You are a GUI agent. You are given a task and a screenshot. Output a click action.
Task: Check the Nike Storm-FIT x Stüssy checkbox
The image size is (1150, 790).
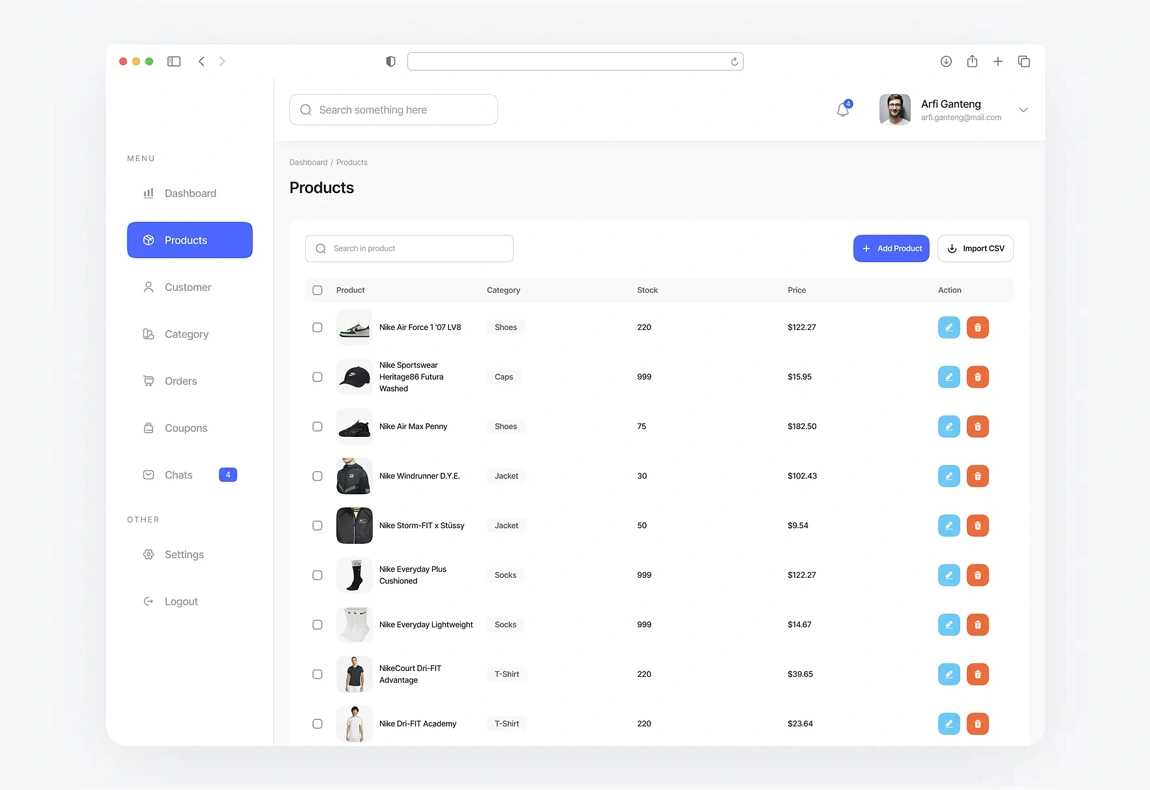point(317,525)
